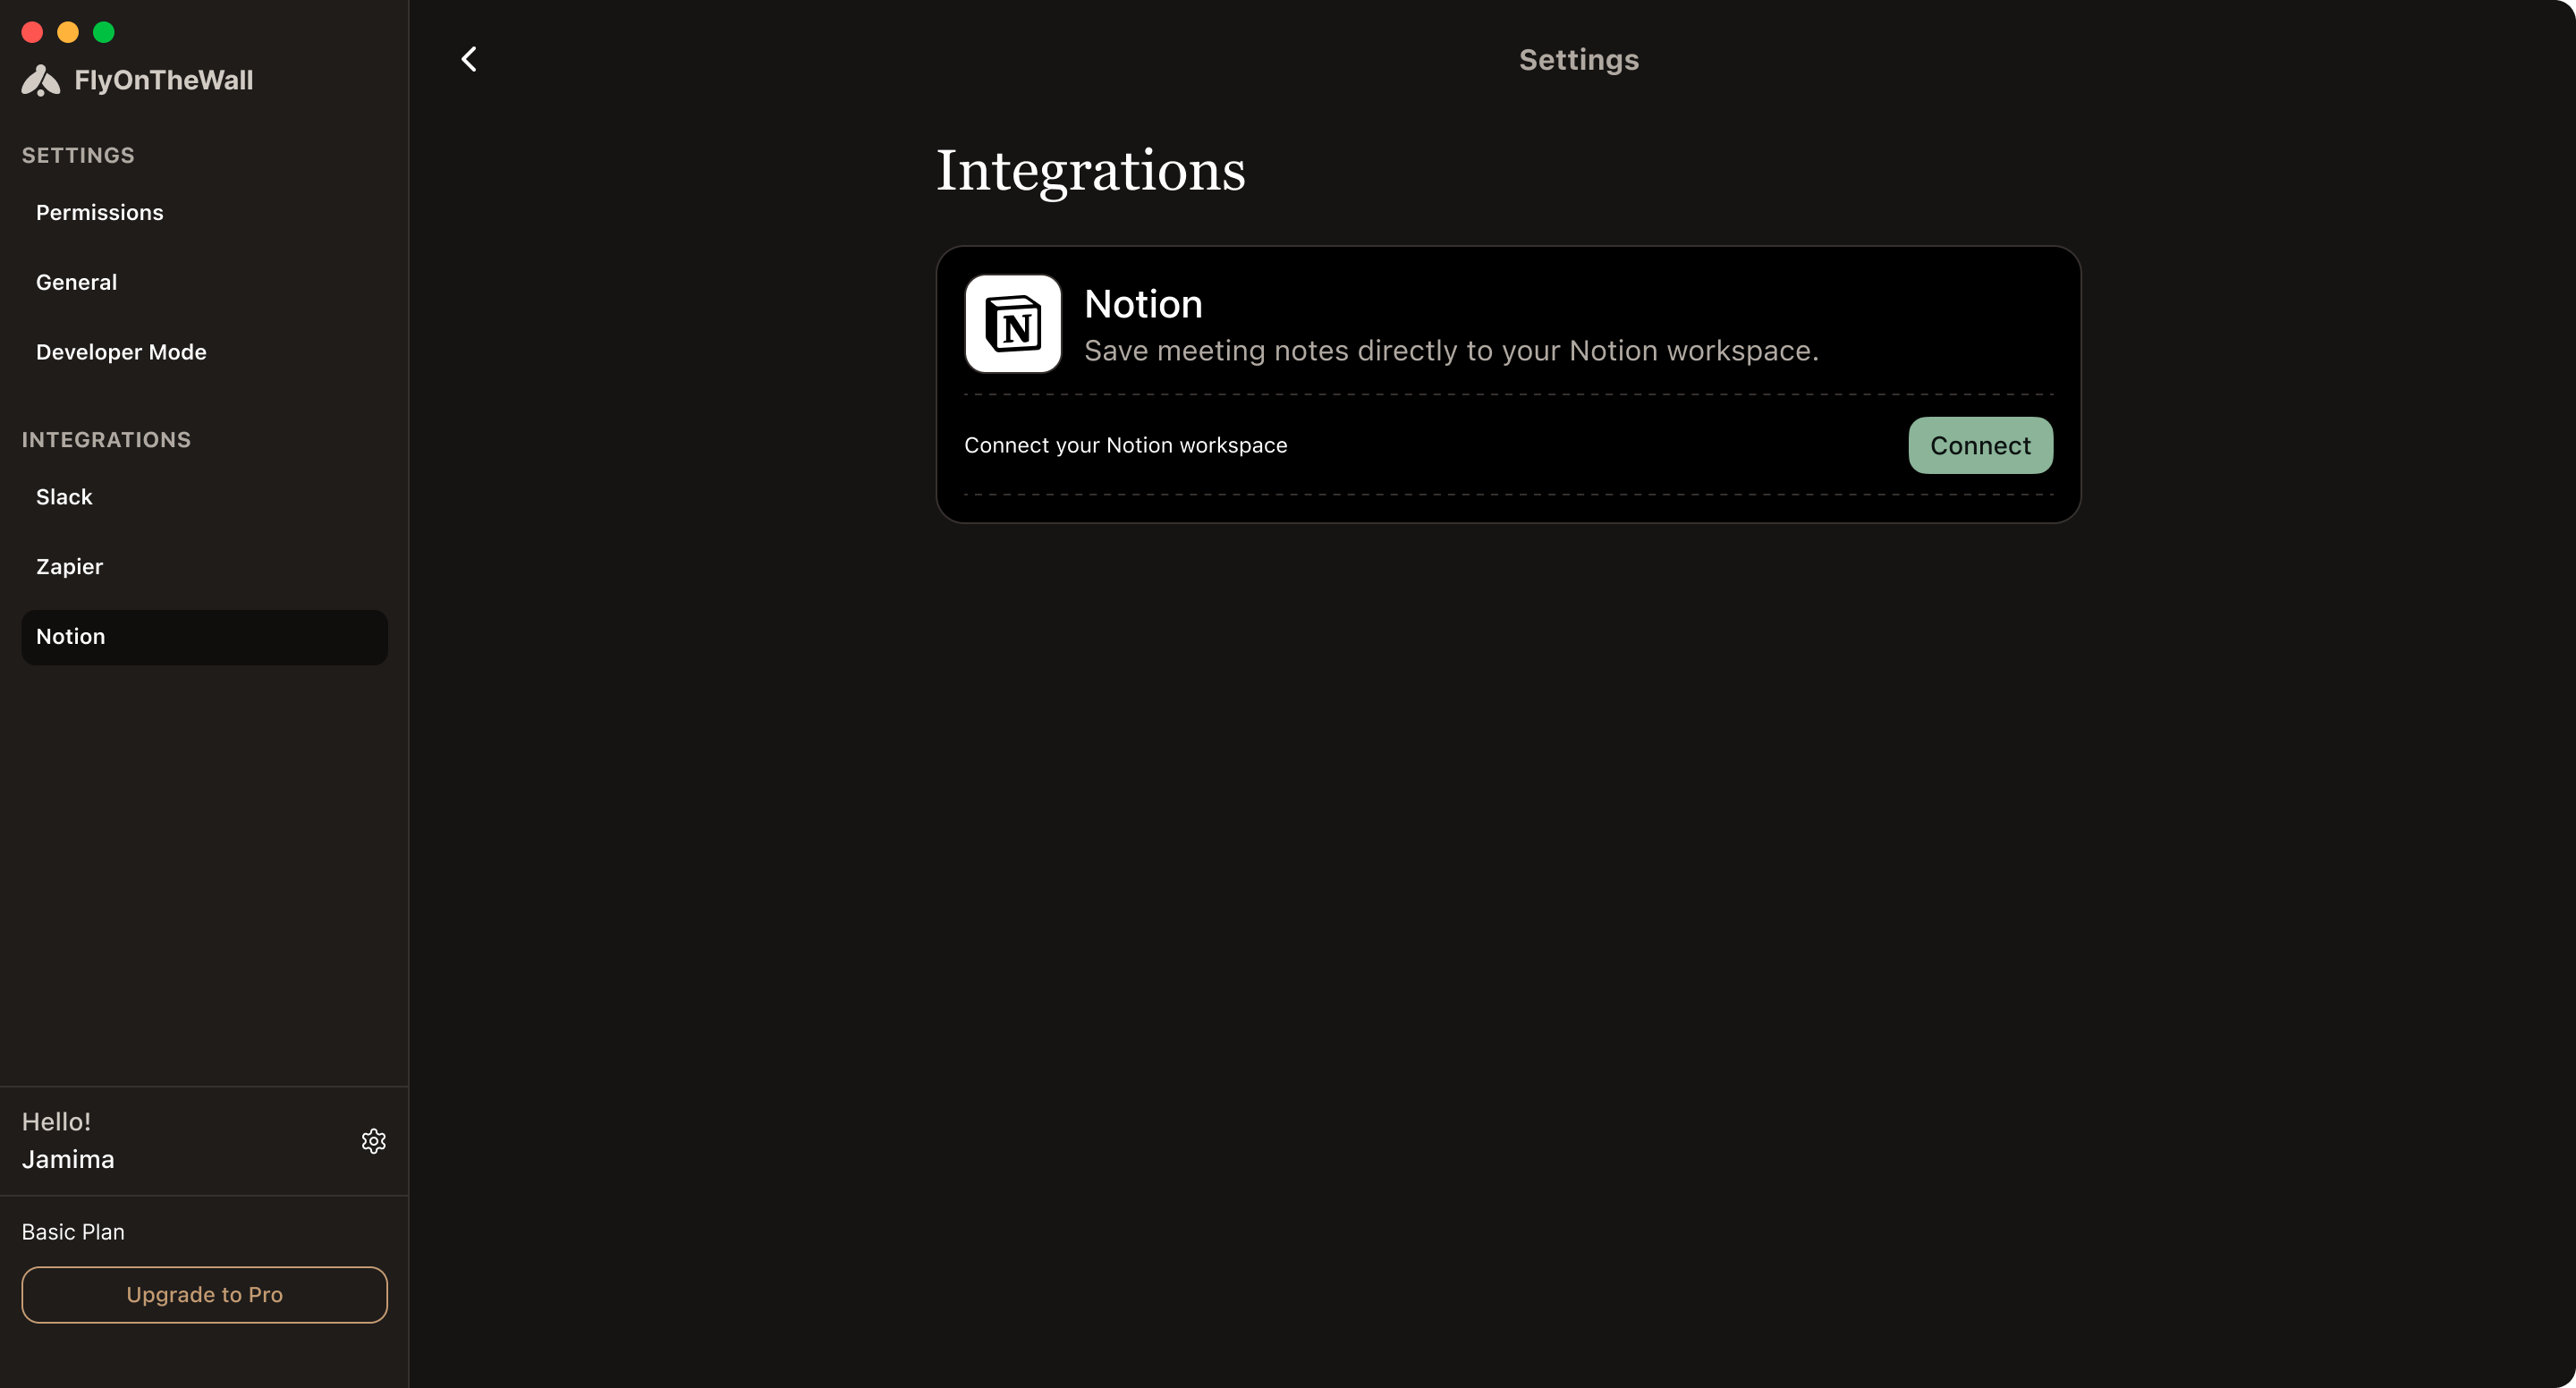
Task: Click the "Connect your Notion workspace" text
Action: click(1125, 446)
